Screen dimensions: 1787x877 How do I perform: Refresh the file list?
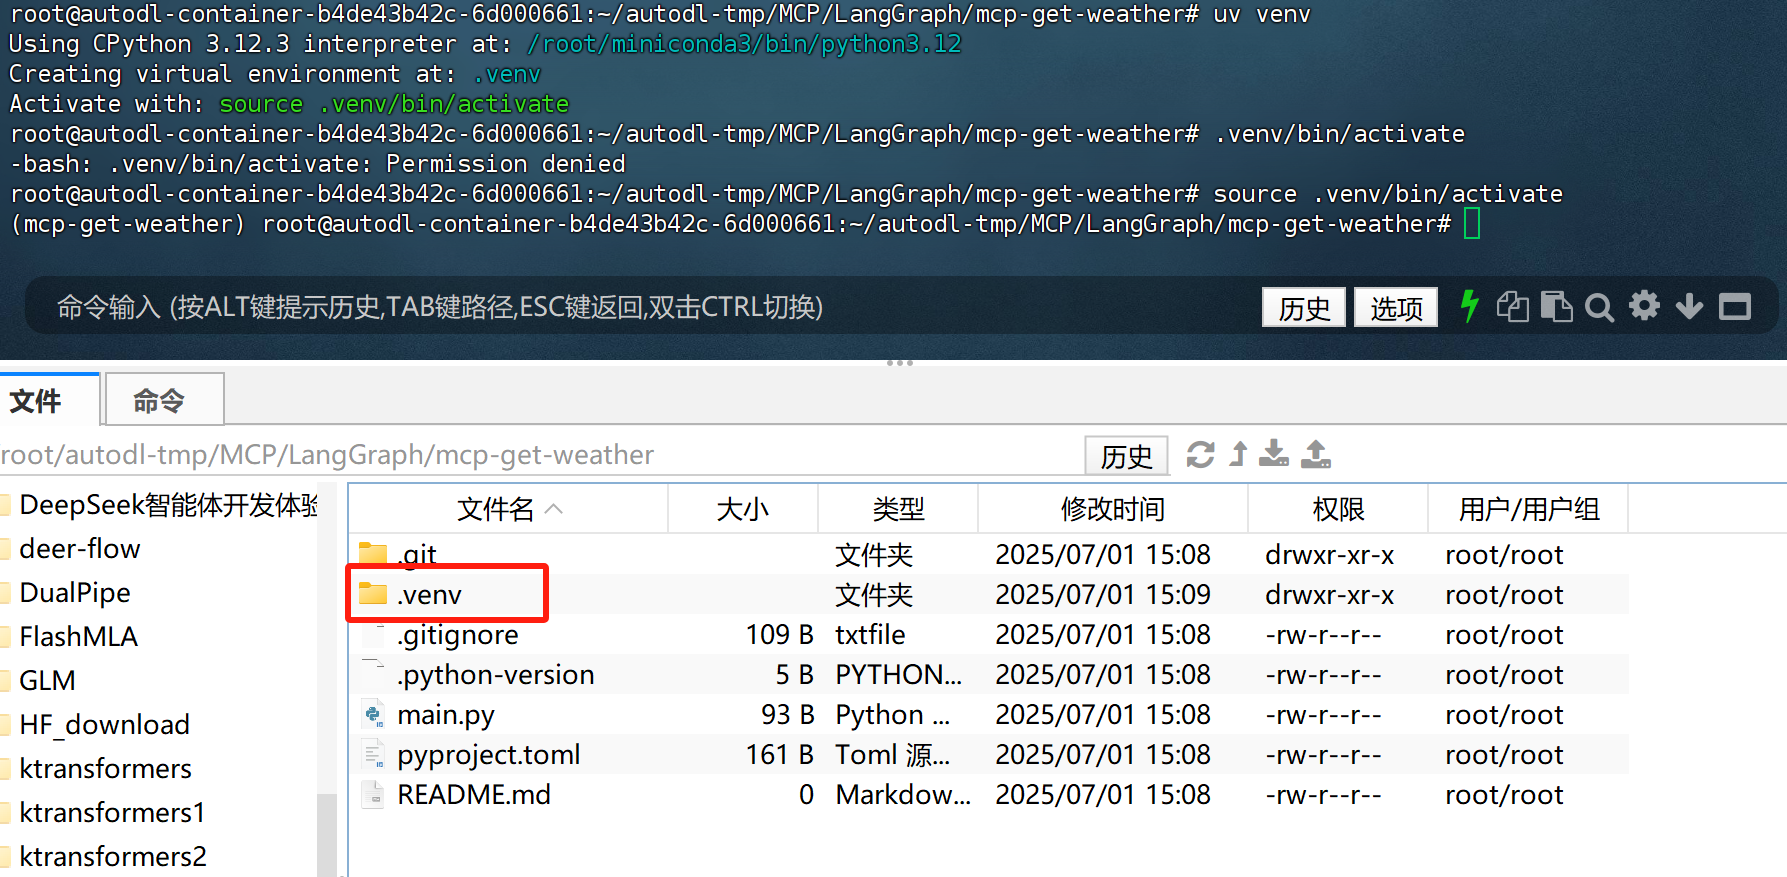[1200, 455]
